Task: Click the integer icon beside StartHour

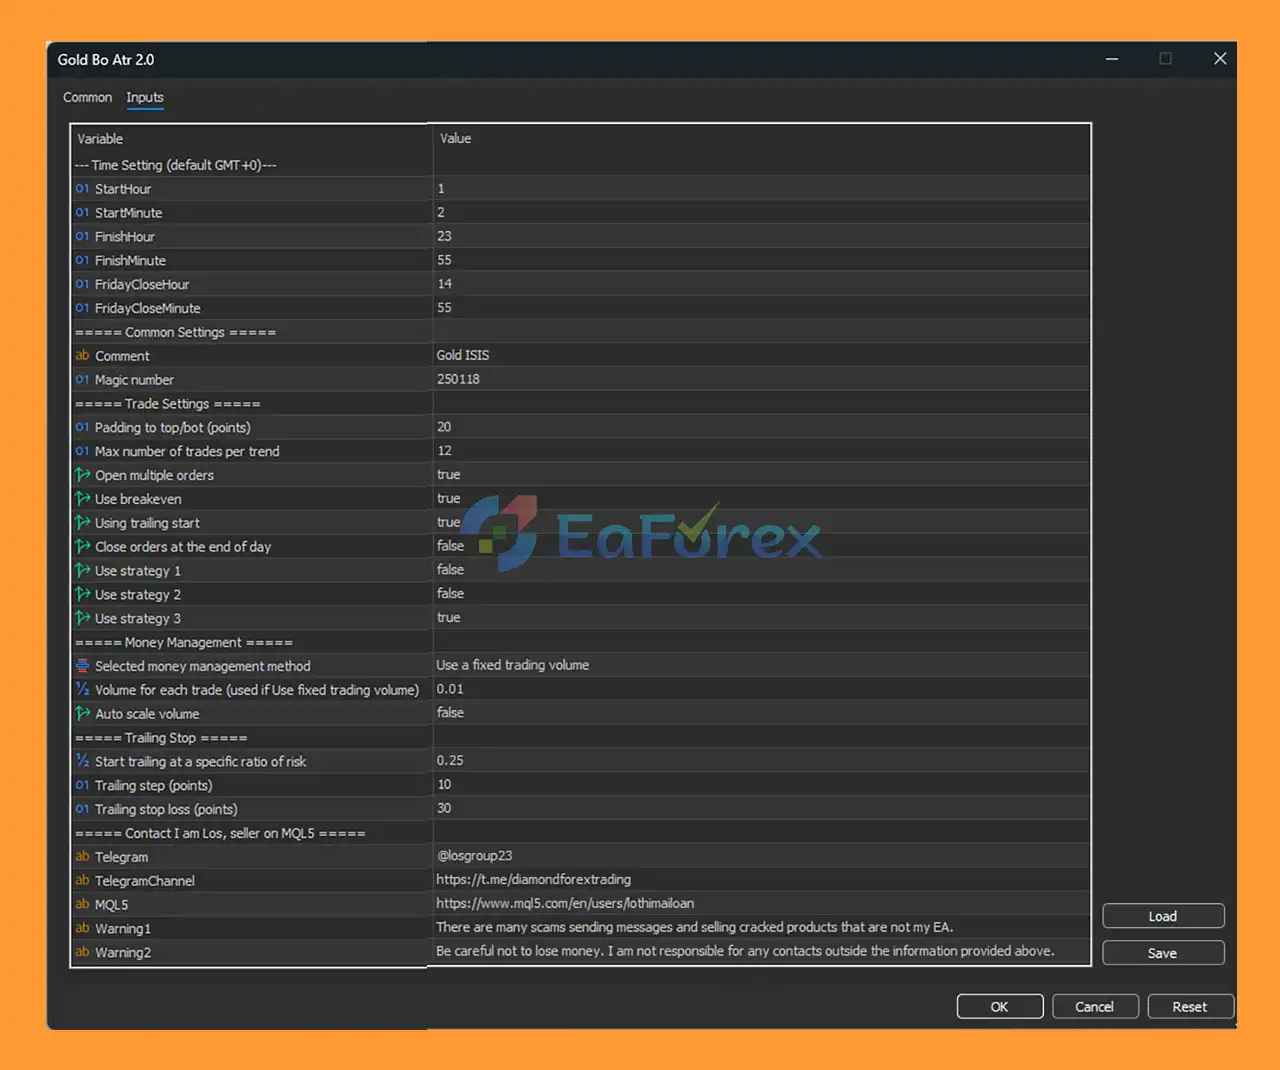Action: click(x=82, y=189)
